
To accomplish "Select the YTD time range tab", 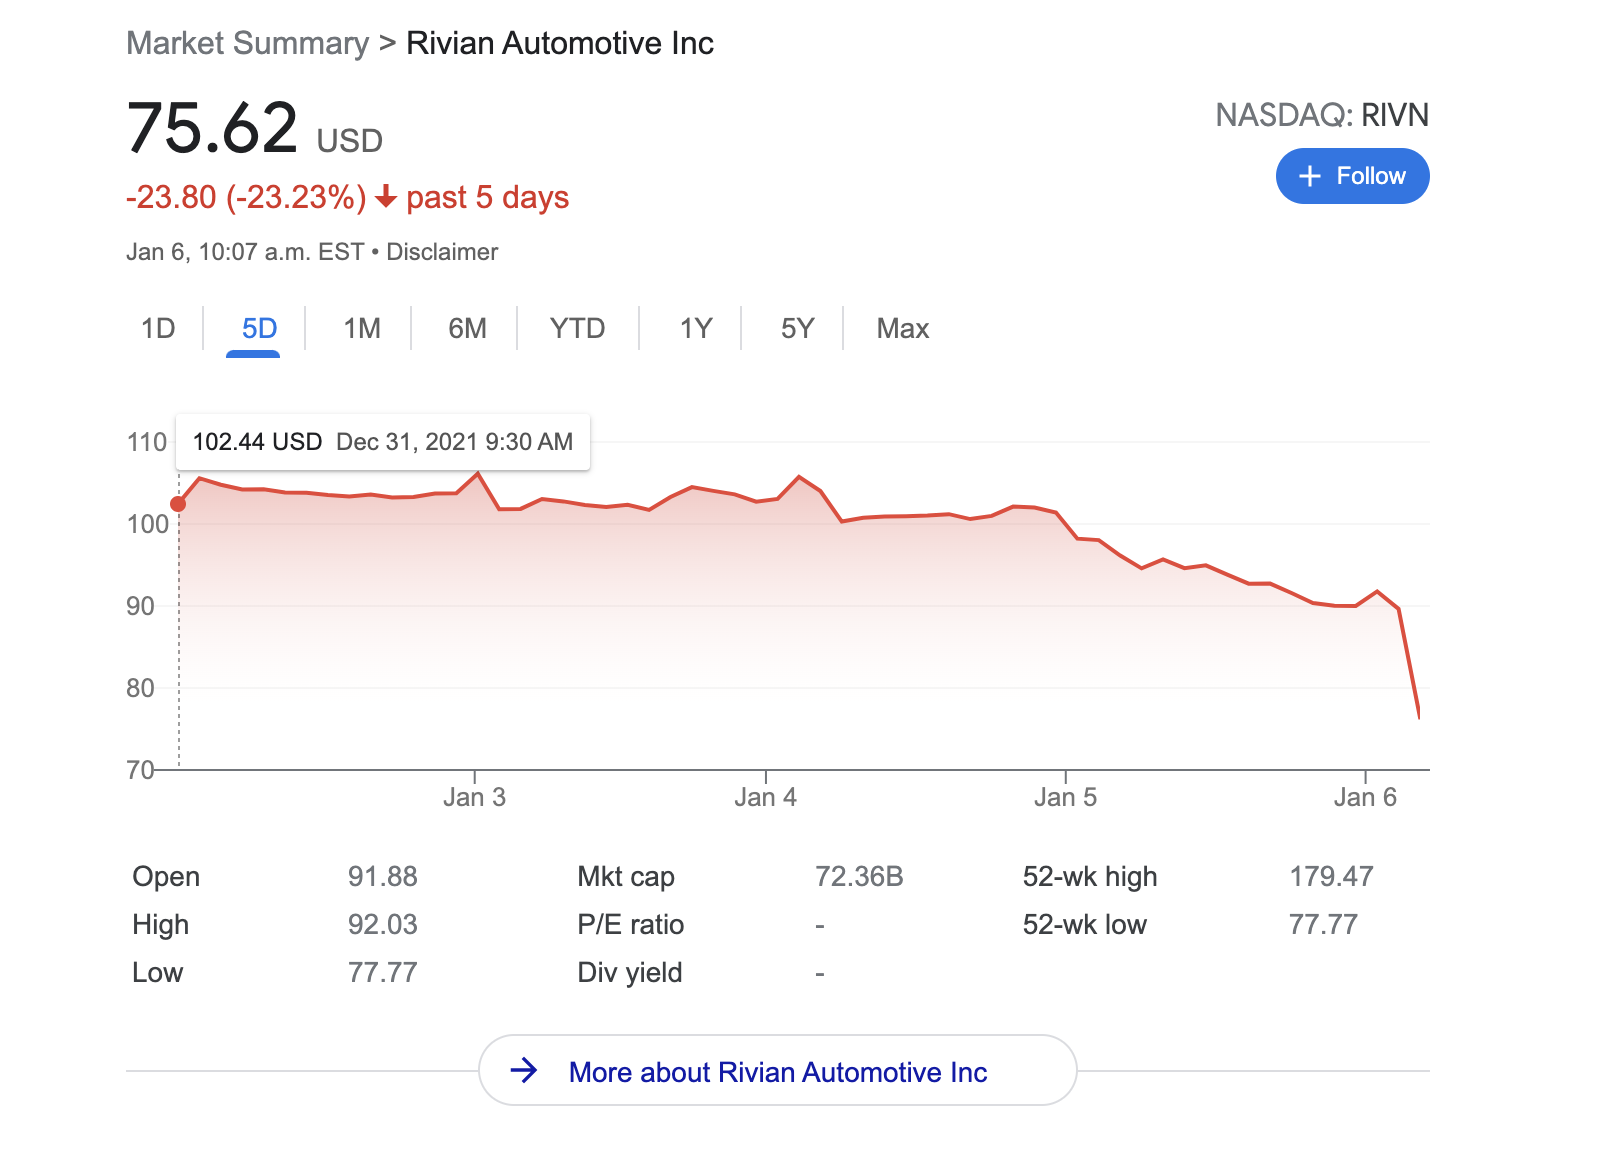I will click(x=578, y=328).
